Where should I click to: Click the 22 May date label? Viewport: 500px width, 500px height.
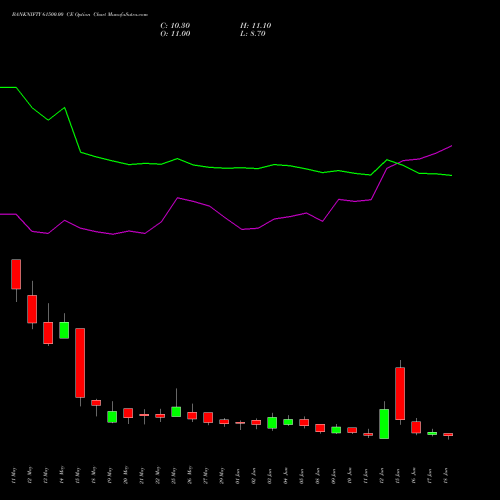click(x=158, y=476)
